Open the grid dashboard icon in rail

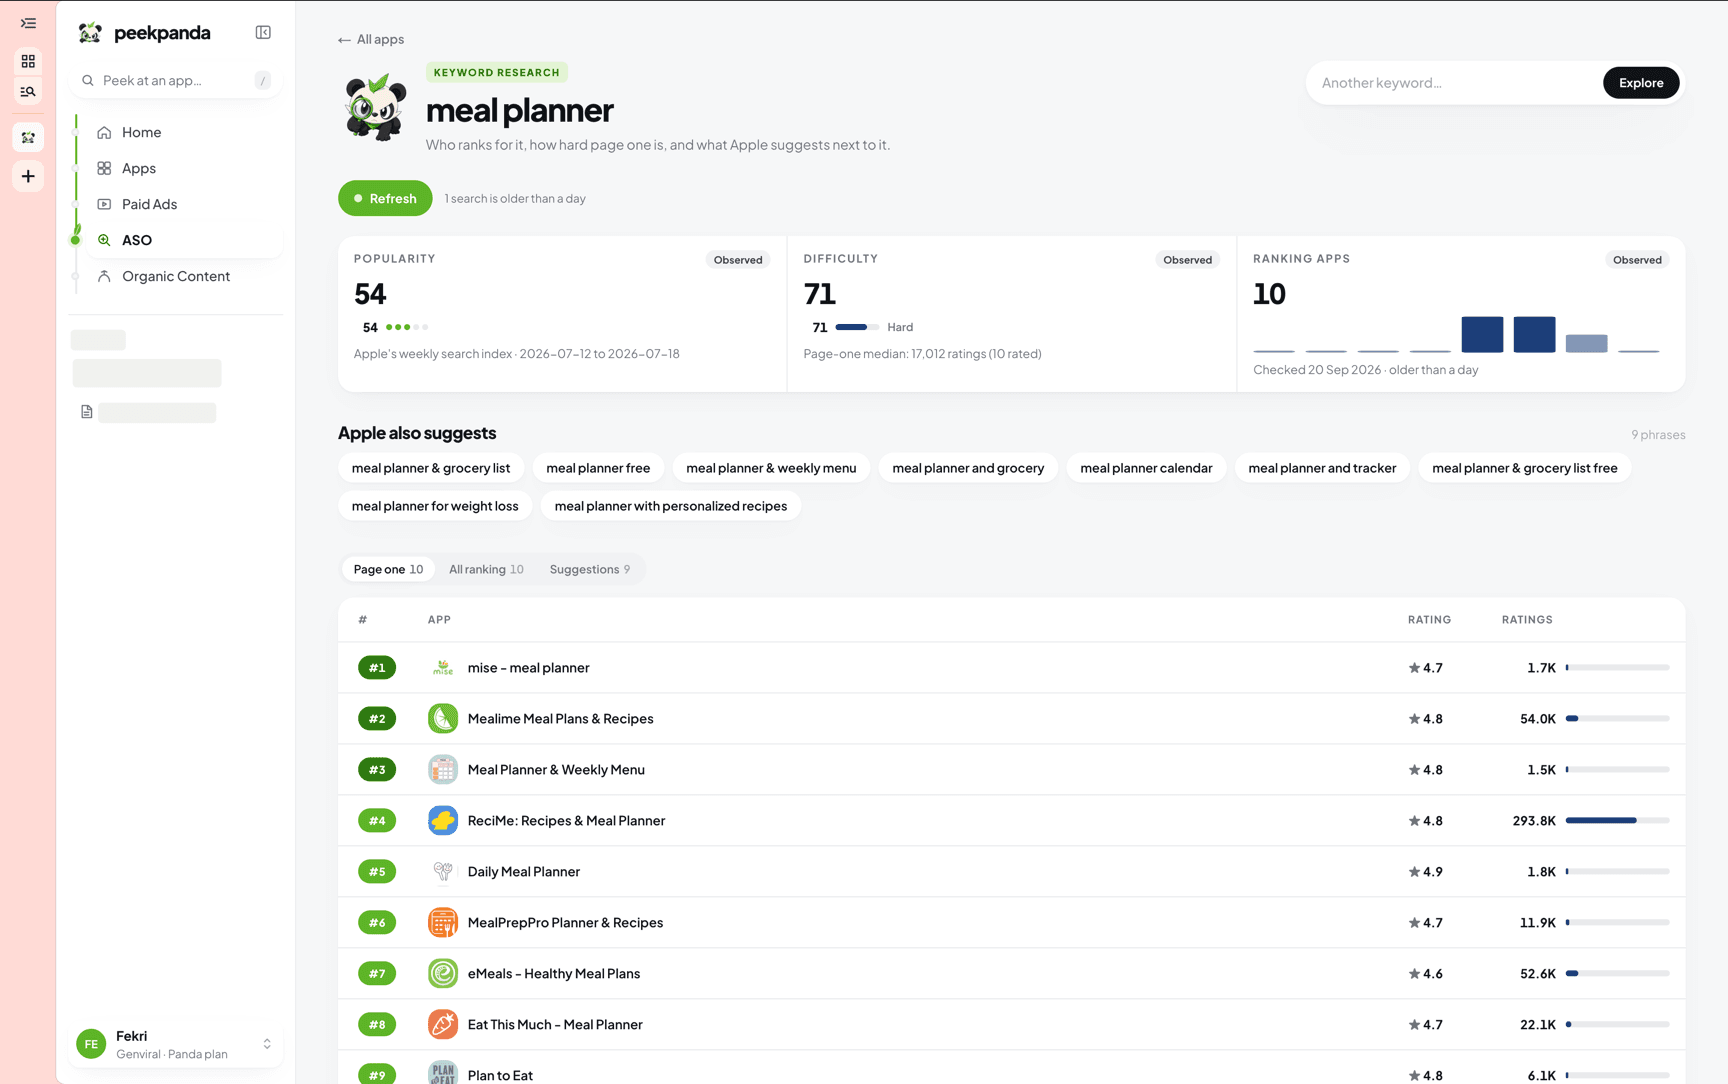coord(28,61)
